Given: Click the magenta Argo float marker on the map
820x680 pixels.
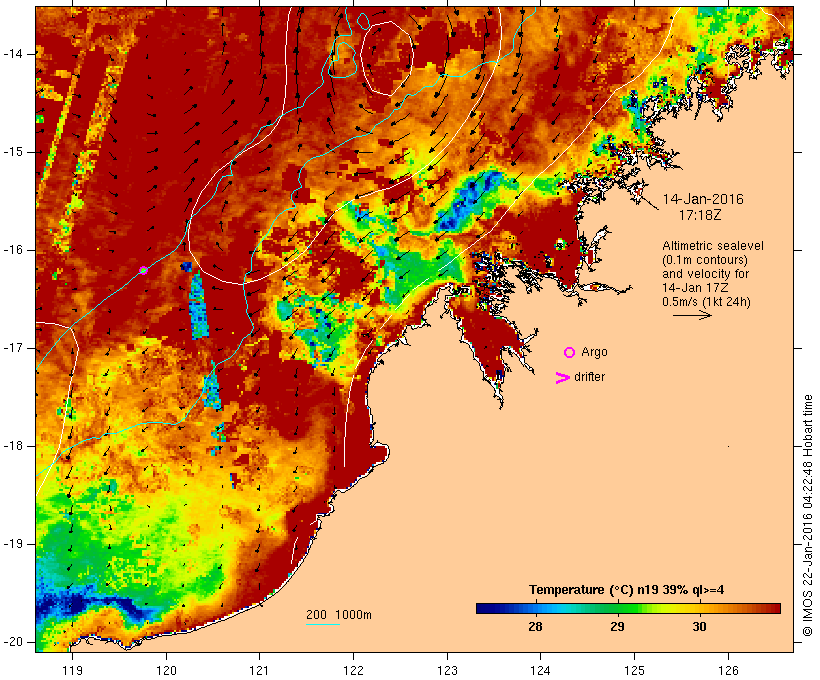Looking at the screenshot, I should (143, 270).
